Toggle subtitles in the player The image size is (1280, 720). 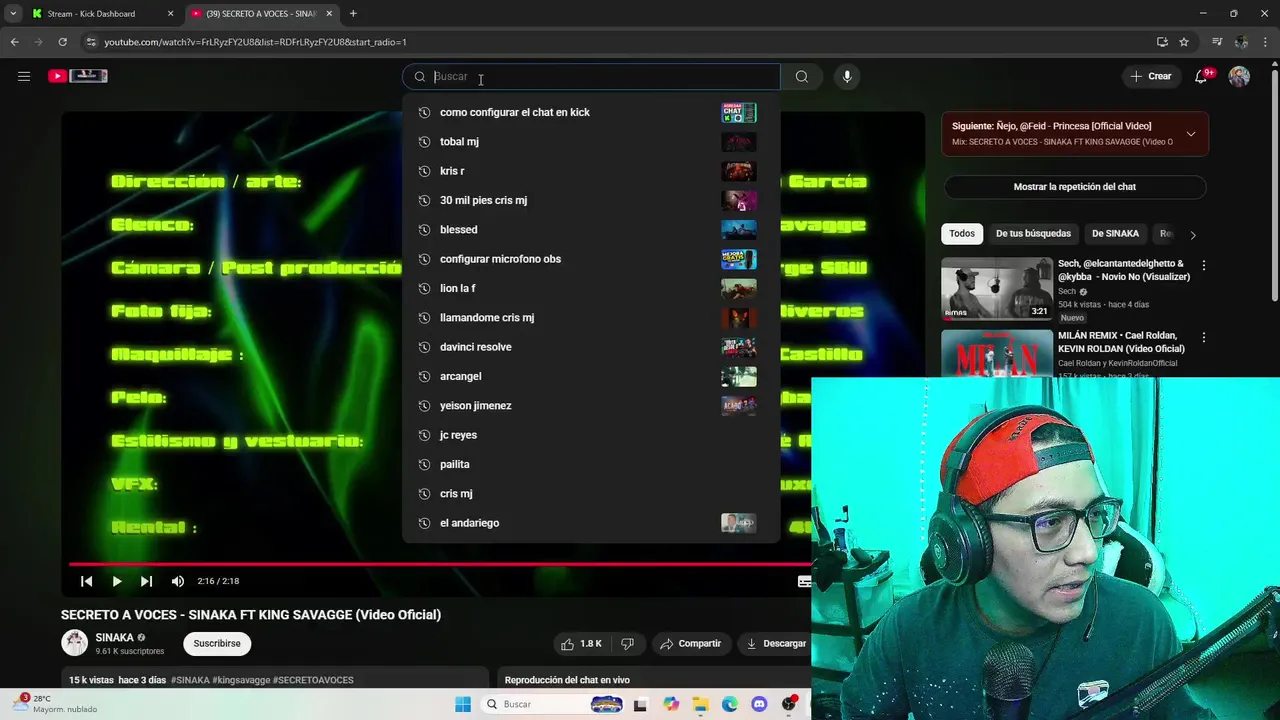803,581
